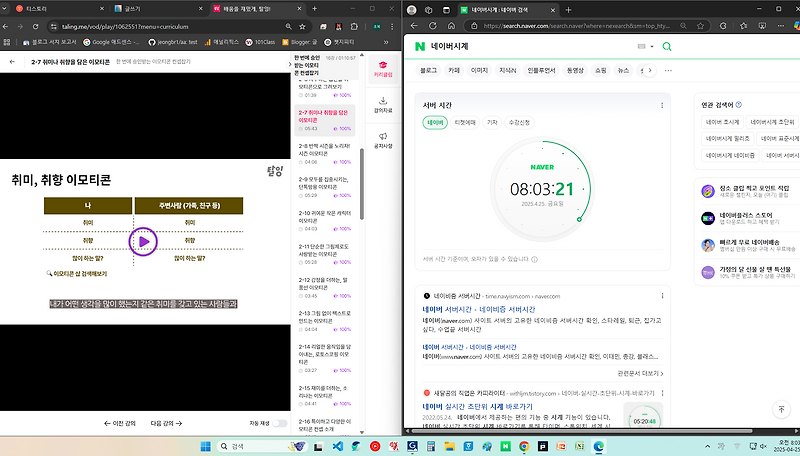Image resolution: width=800 pixels, height=456 pixels.
Task: Expand Naver search category tabs with right chevron
Action: [x=649, y=70]
